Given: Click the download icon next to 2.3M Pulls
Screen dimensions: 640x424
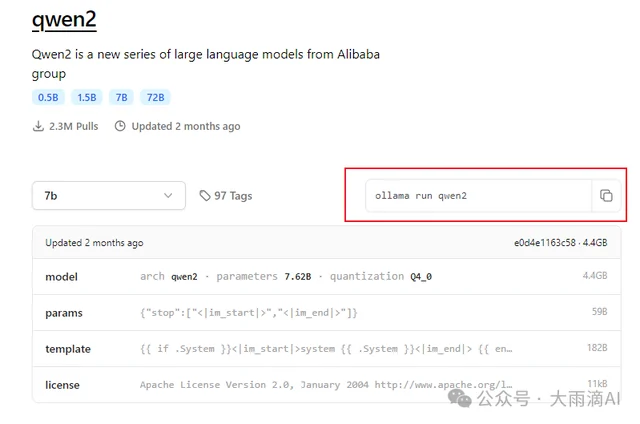Looking at the screenshot, I should pyautogui.click(x=38, y=126).
